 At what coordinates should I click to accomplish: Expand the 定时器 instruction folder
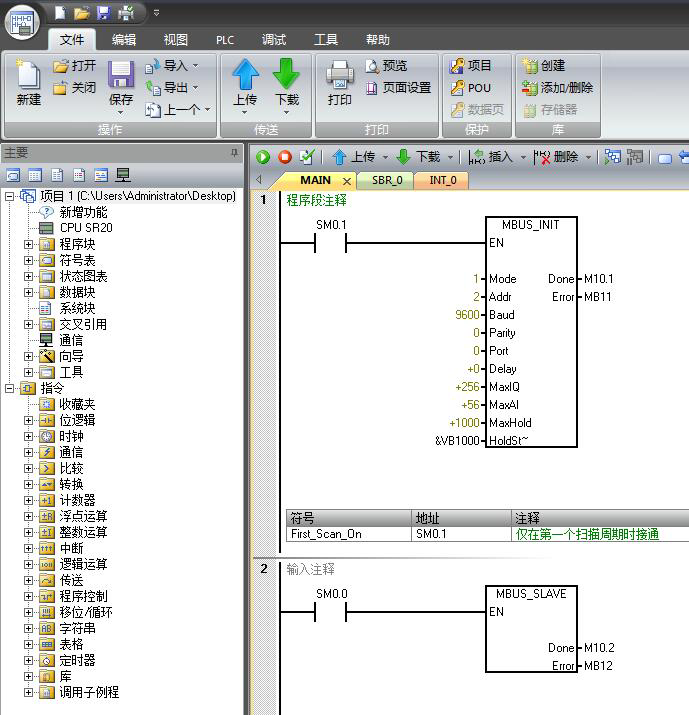pyautogui.click(x=29, y=660)
